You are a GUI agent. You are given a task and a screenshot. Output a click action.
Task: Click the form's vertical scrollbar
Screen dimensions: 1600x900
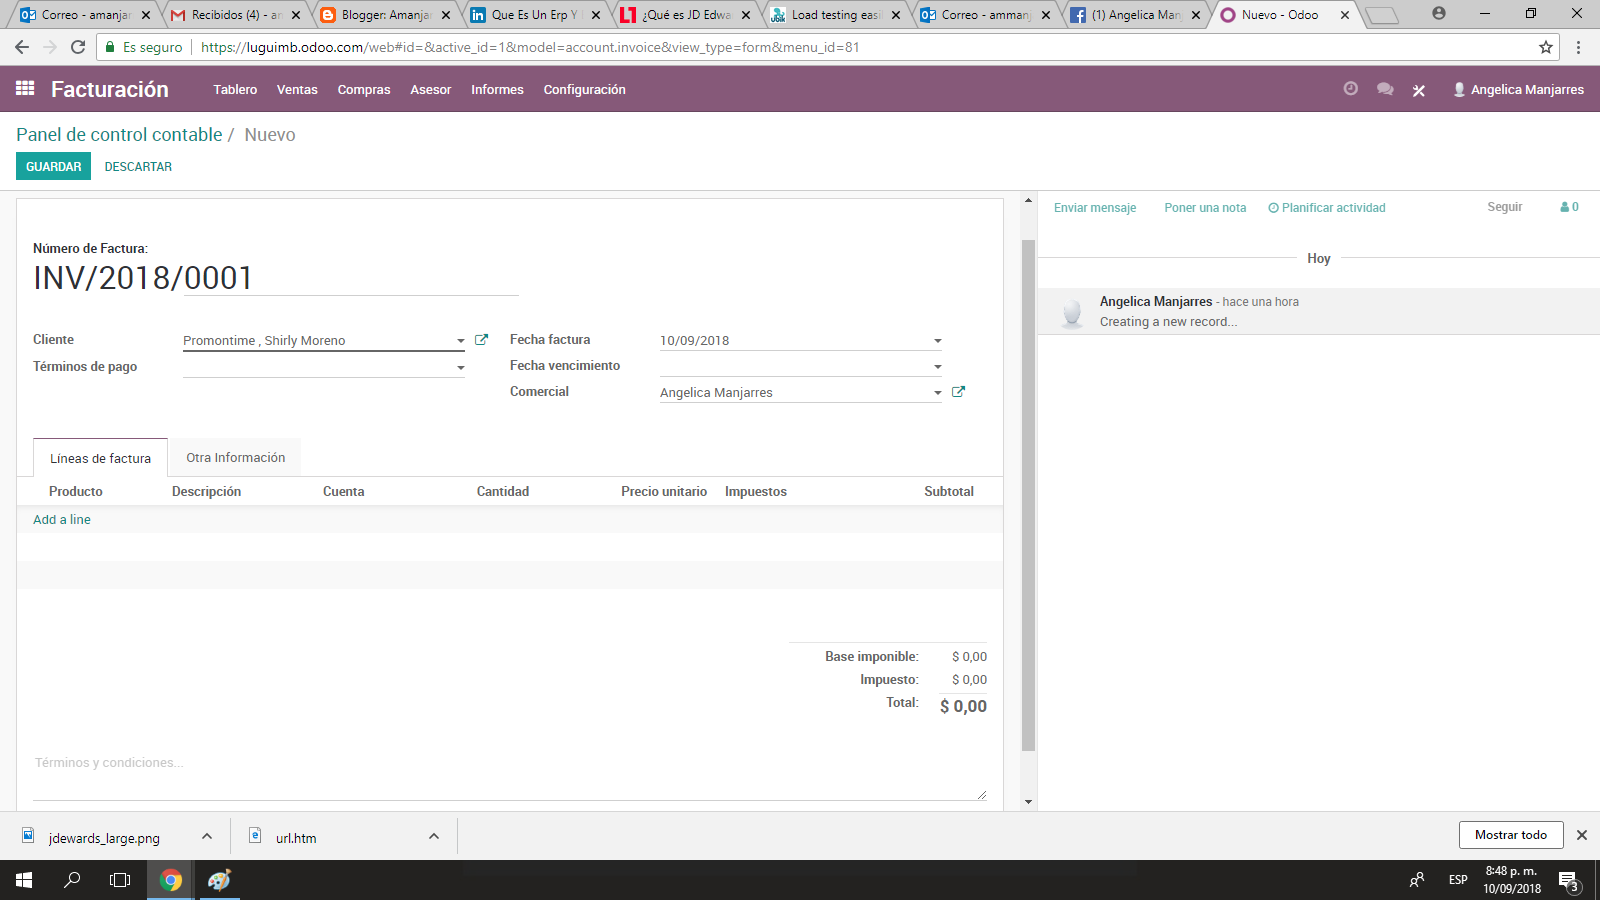[1028, 495]
